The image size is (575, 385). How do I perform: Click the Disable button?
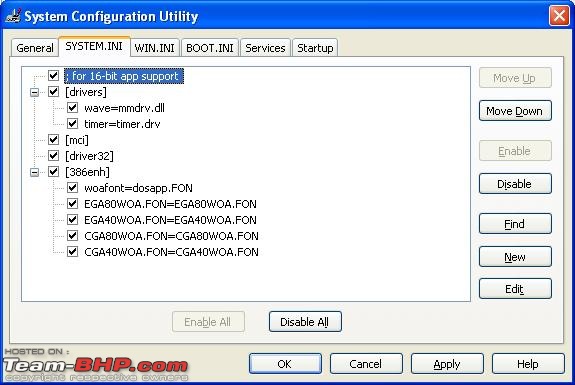515,184
